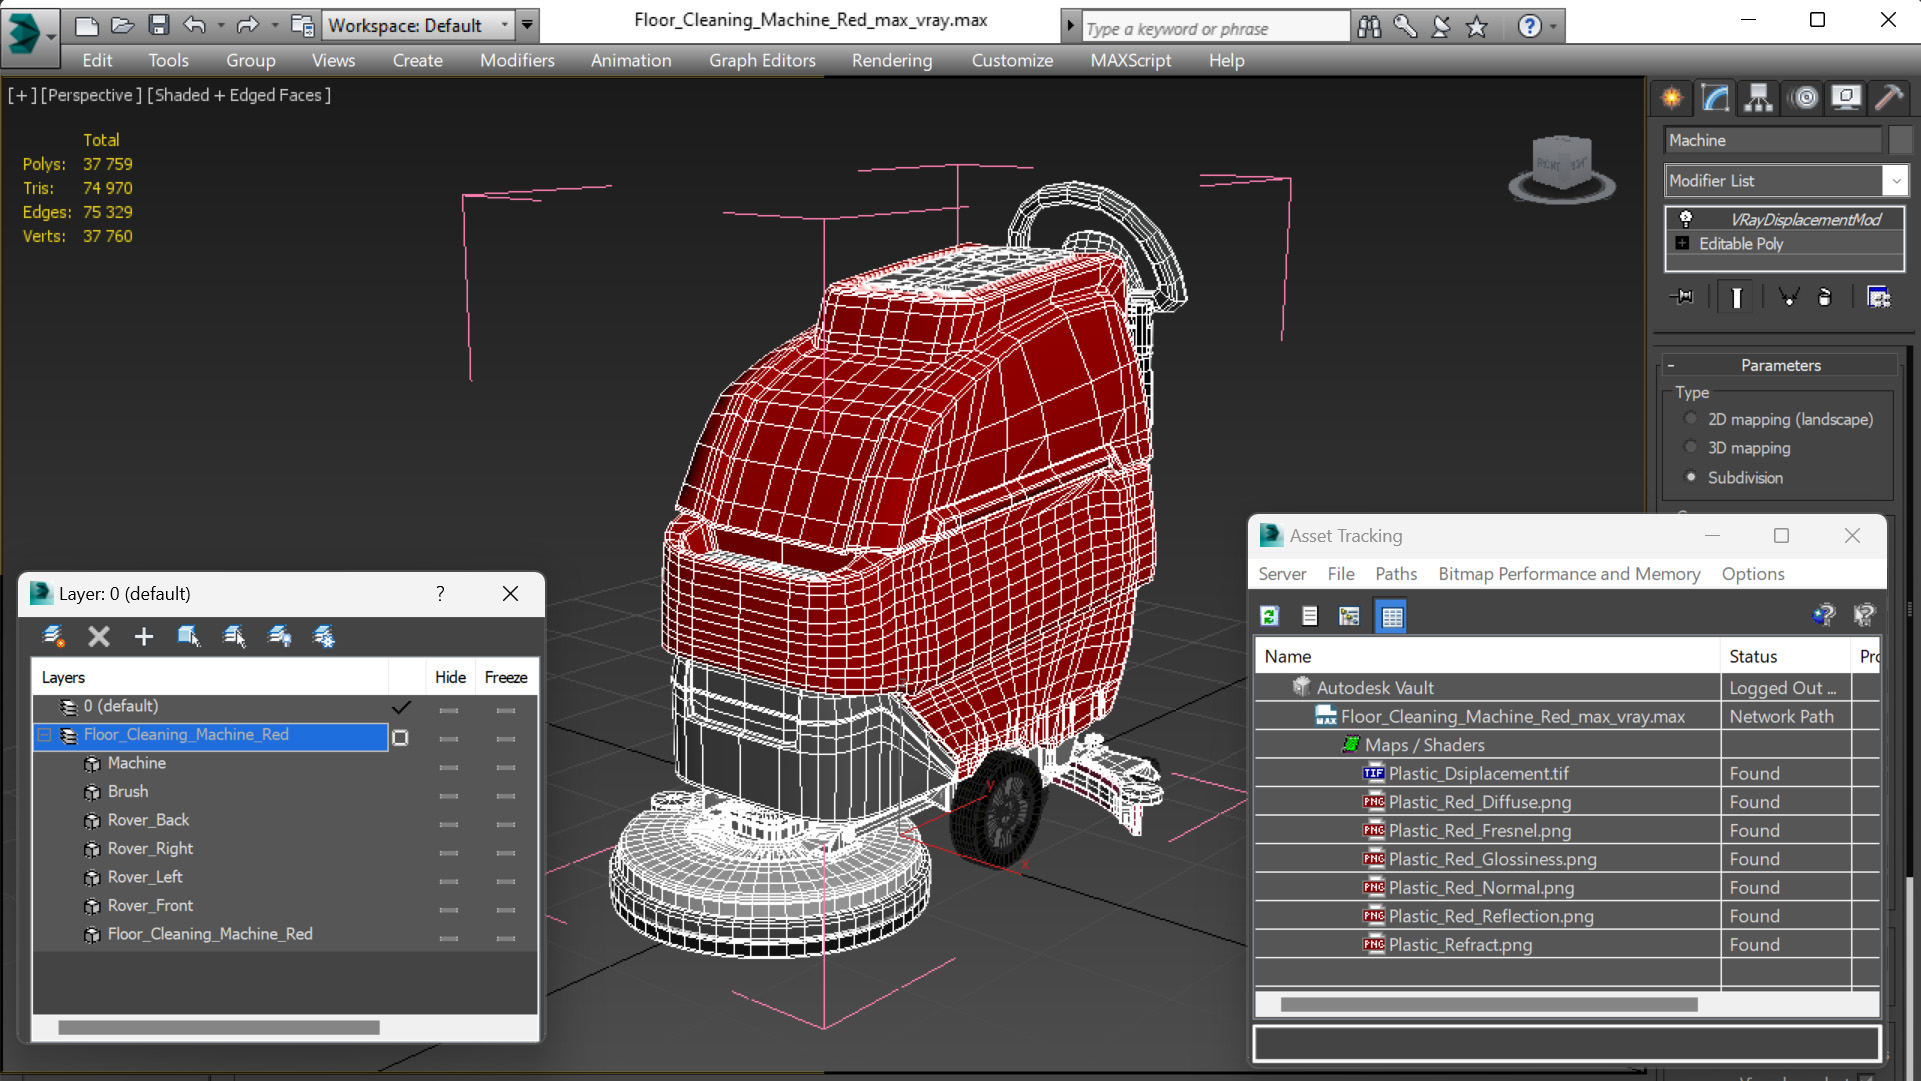Click the layer freeze icon for Floor_Cleaning_Machine_Red
1921x1081 pixels.
click(504, 735)
